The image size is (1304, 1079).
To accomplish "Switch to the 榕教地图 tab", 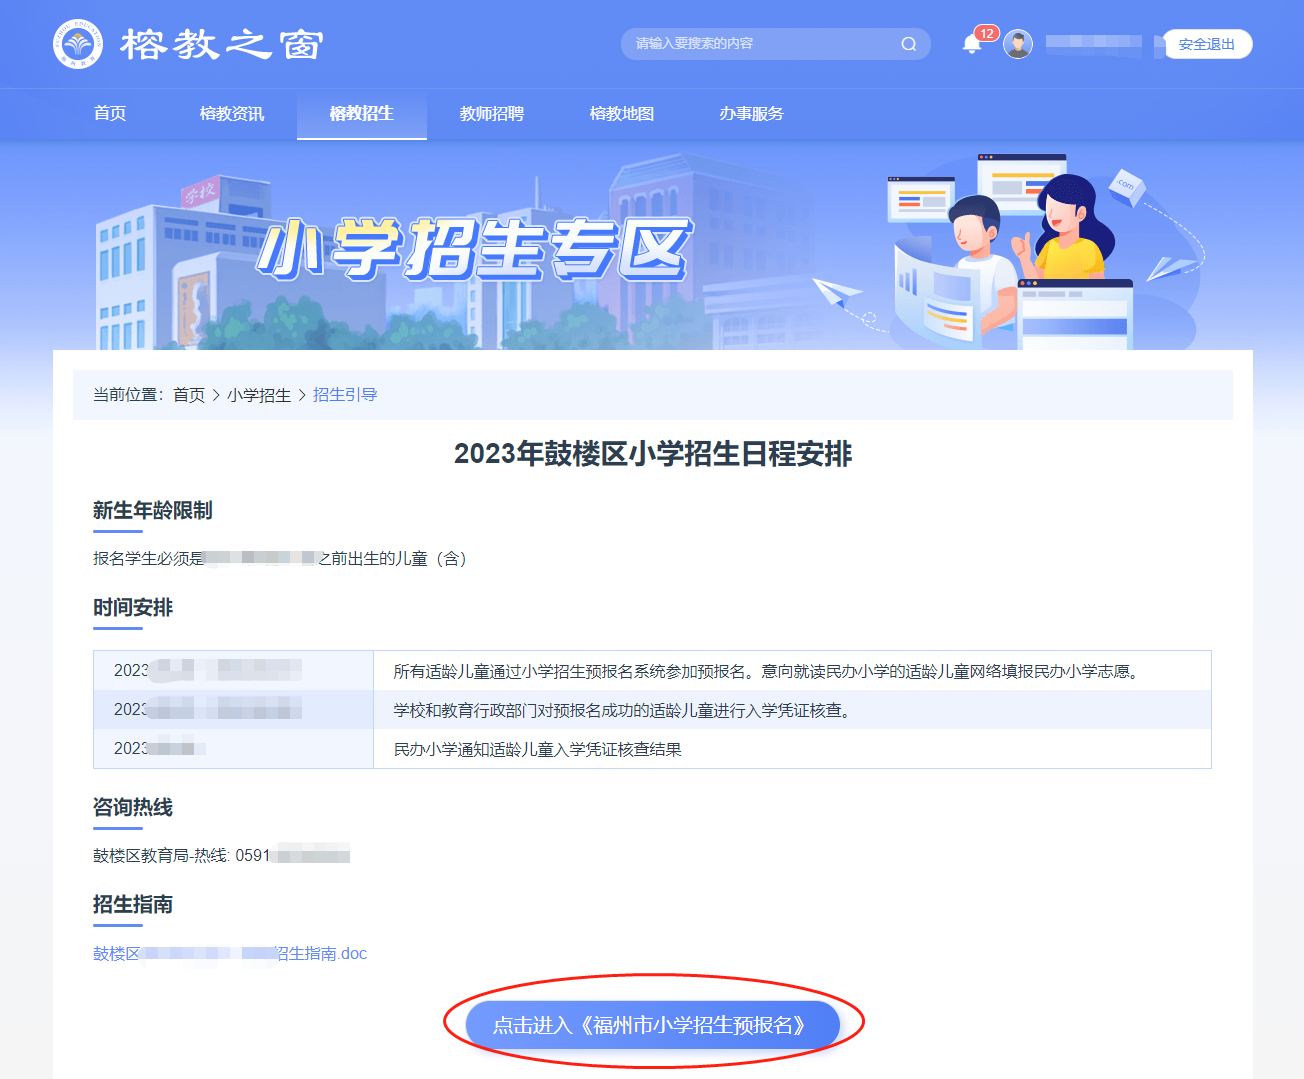I will (x=622, y=114).
